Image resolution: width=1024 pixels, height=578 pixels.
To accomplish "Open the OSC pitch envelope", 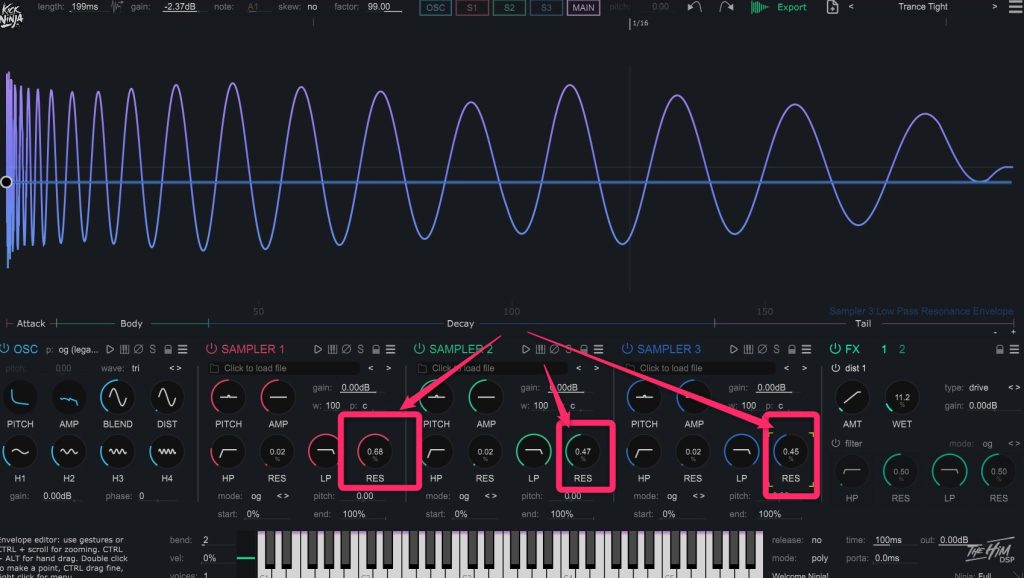I will tap(20, 398).
